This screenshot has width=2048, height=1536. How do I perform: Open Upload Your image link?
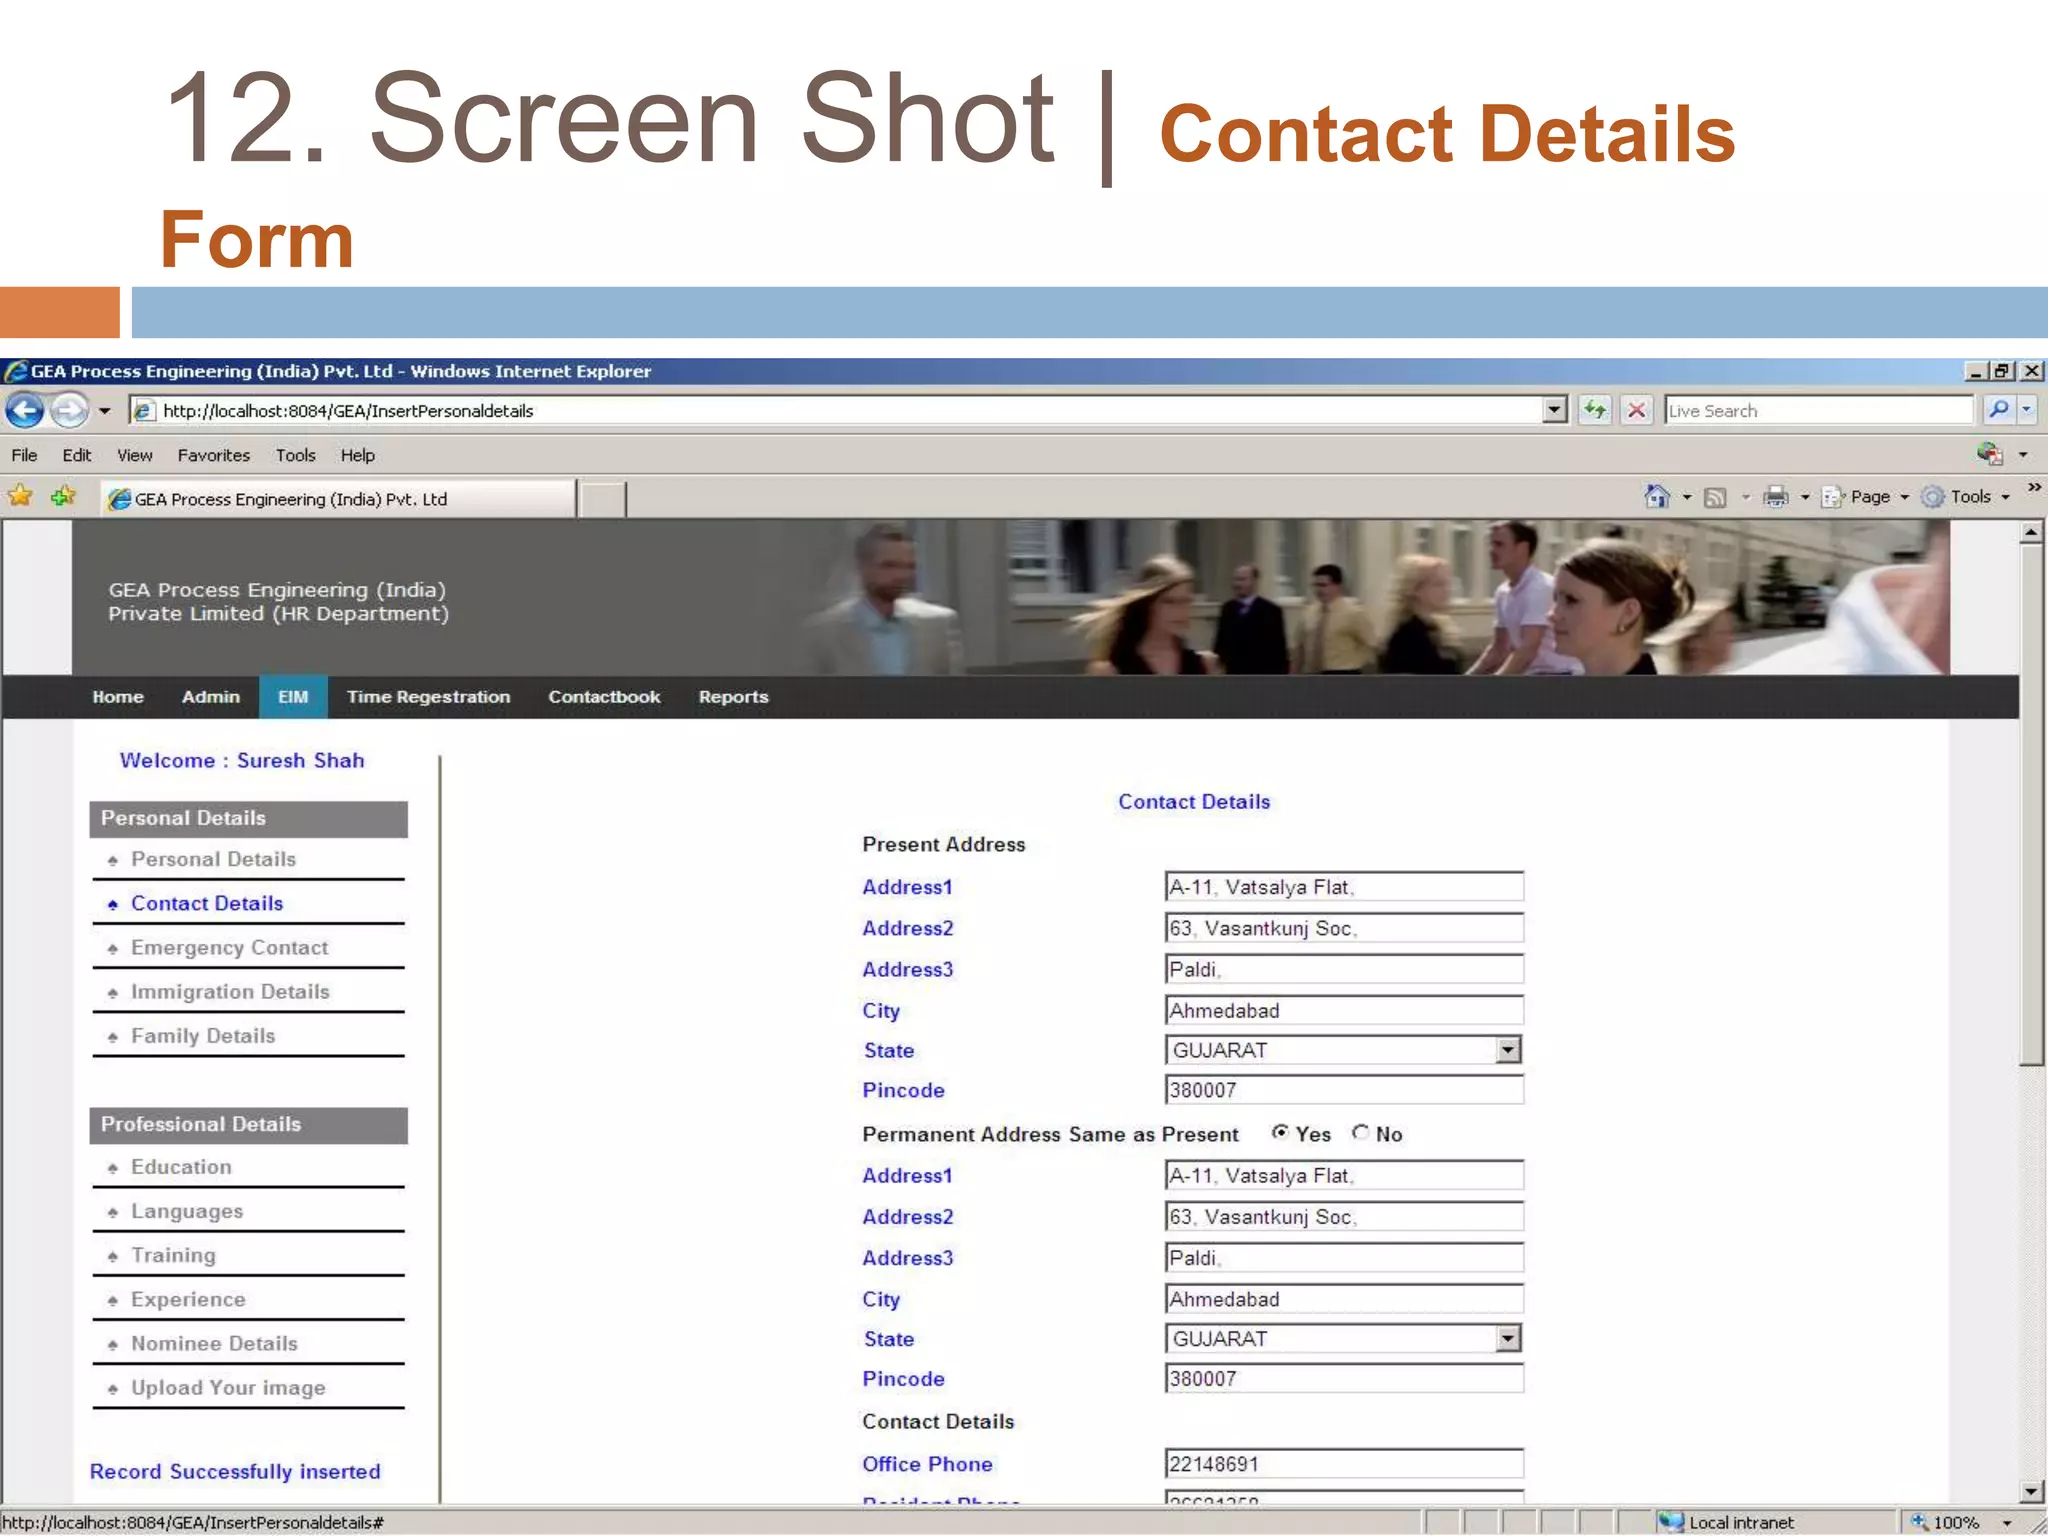point(228,1388)
